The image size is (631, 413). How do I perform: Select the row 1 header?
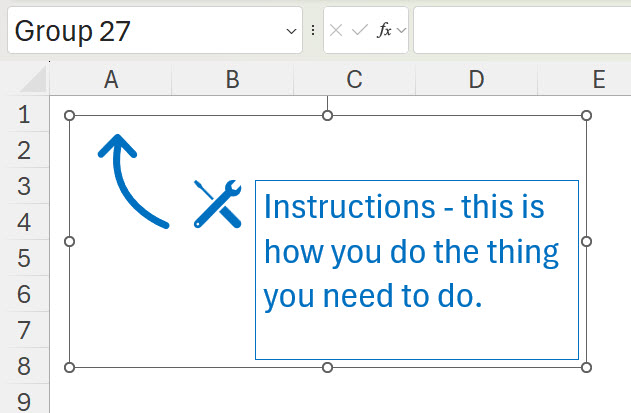[24, 115]
